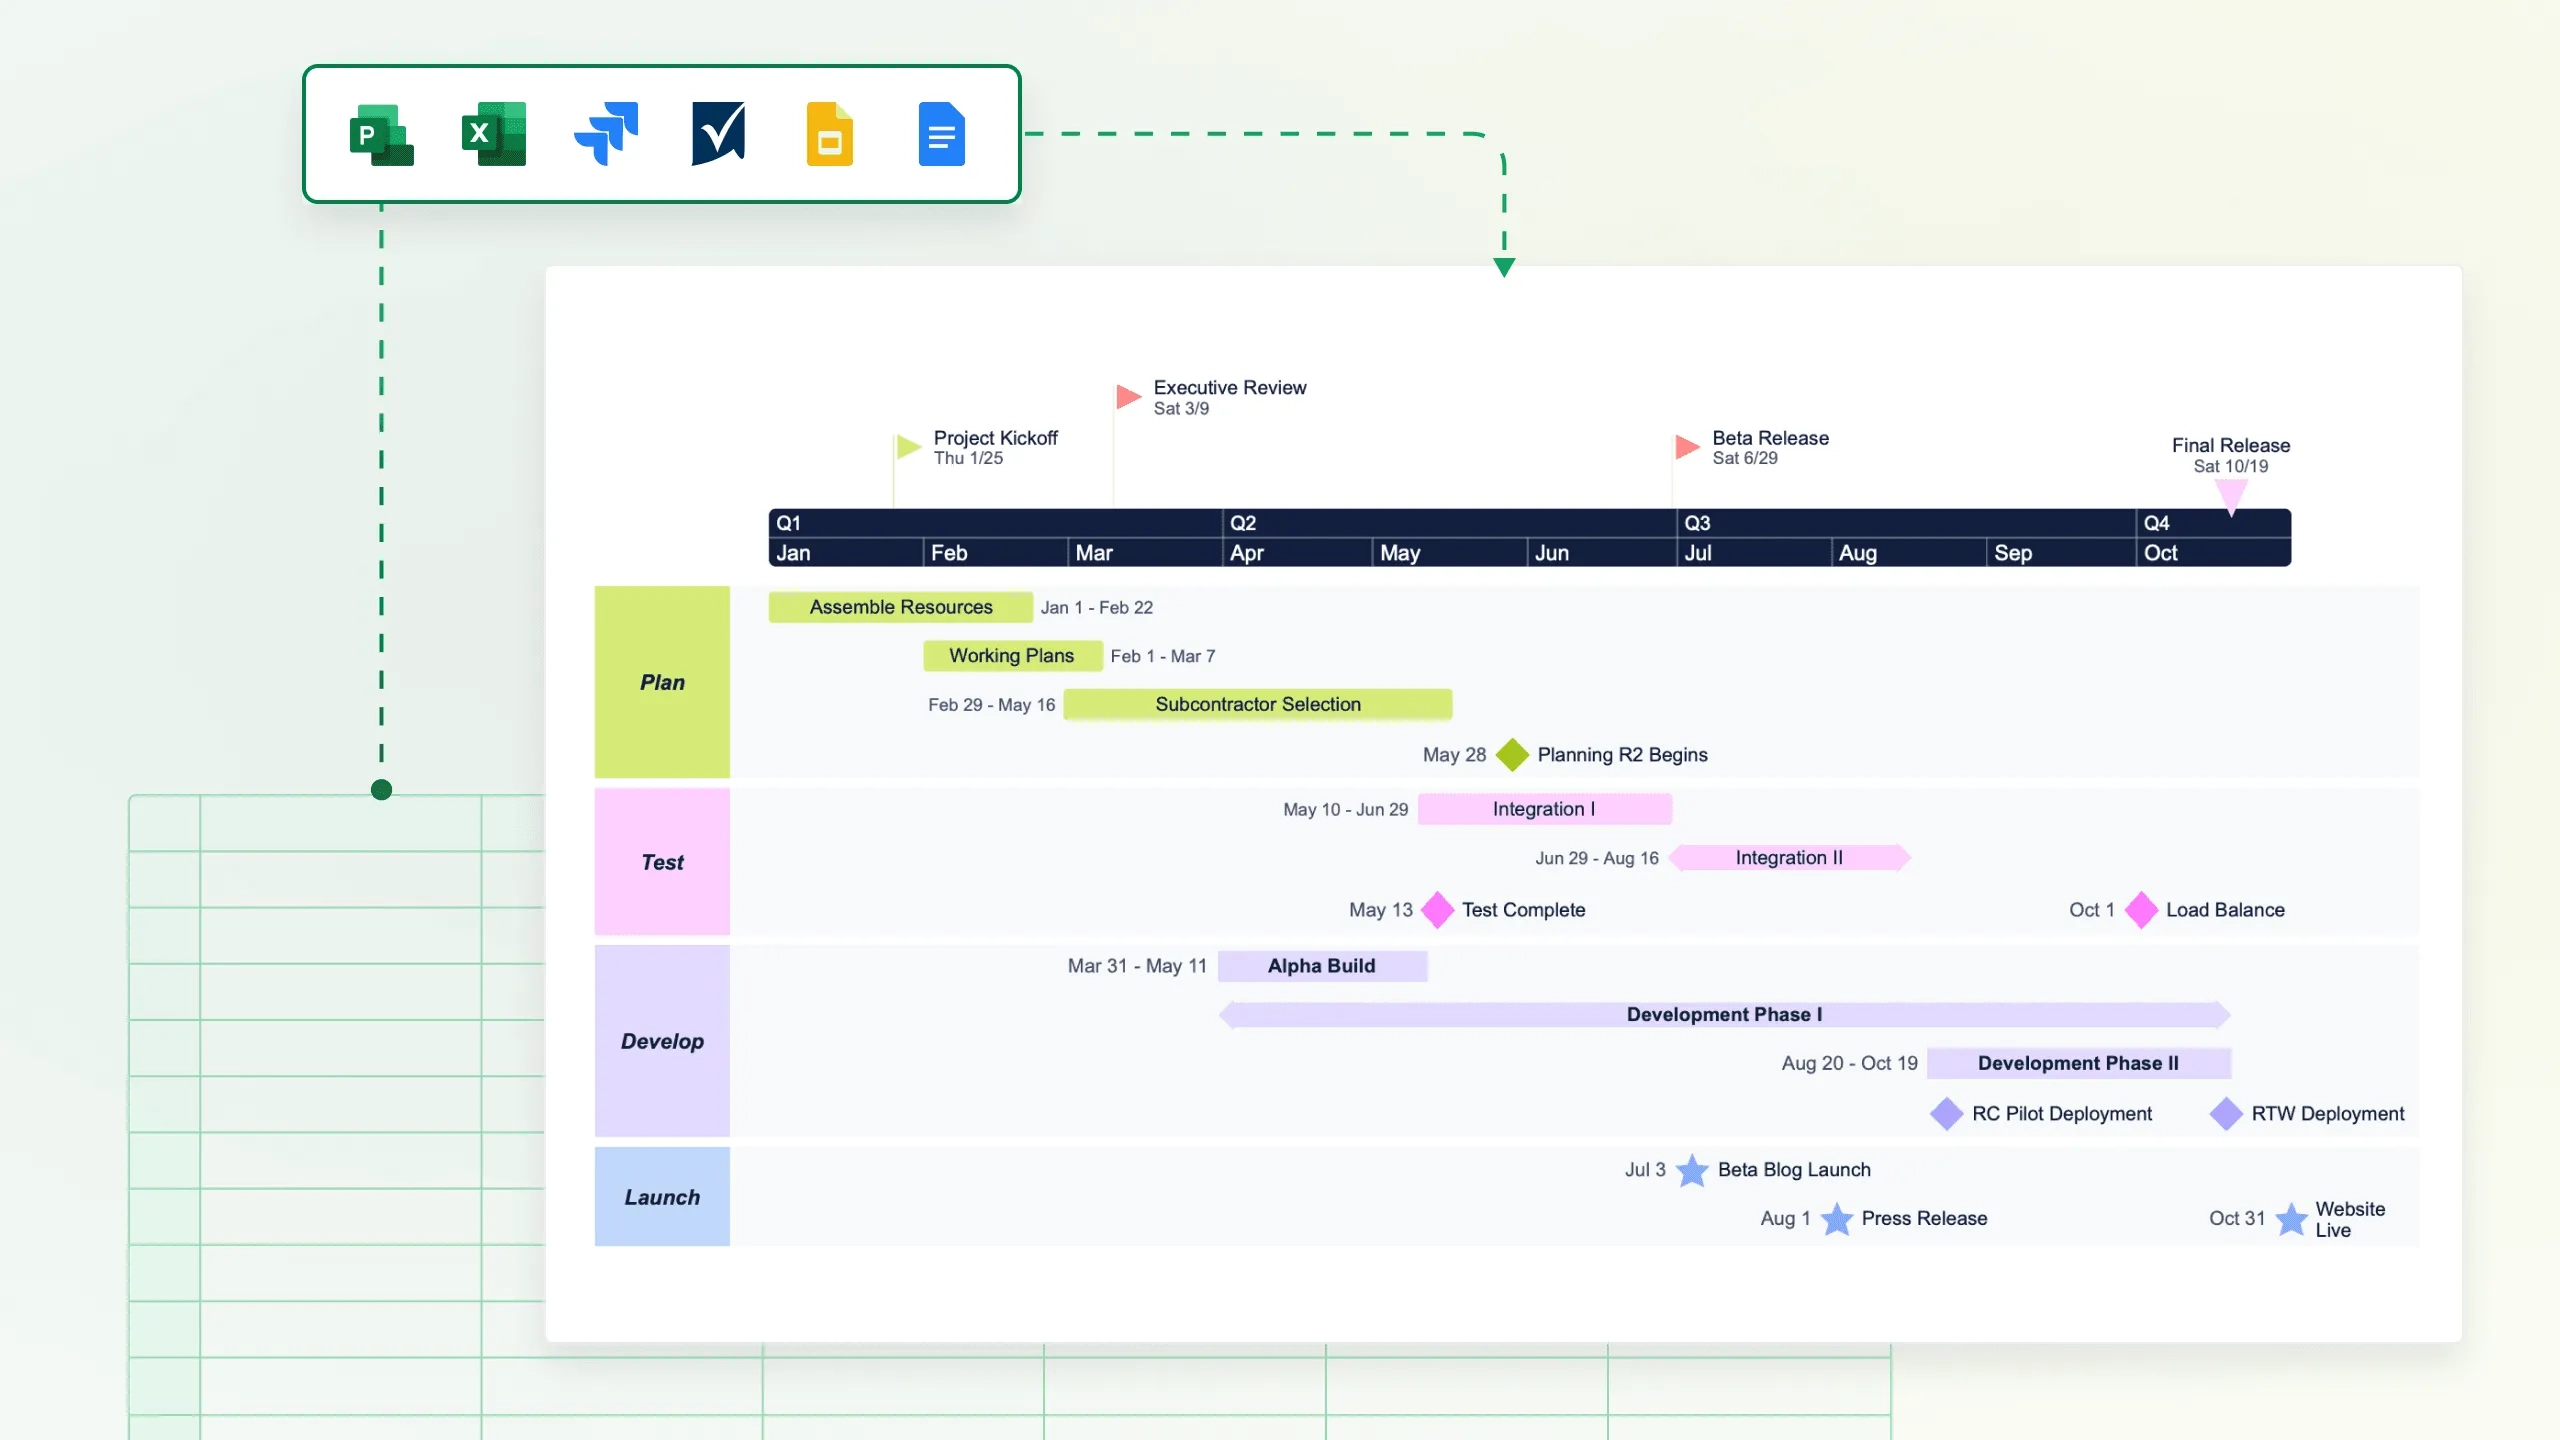Click the Load Balance diamond milestone
Viewport: 2560px width, 1440px height.
click(x=2140, y=910)
